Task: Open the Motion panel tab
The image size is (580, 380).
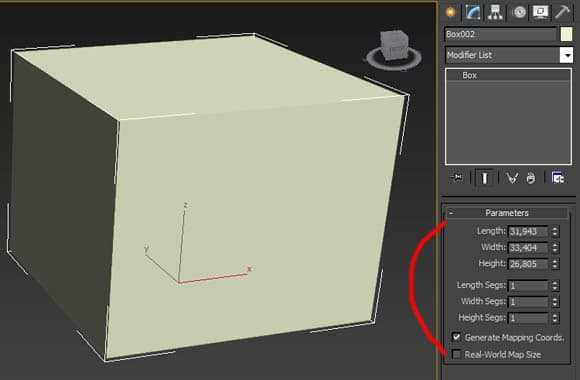Action: click(519, 12)
